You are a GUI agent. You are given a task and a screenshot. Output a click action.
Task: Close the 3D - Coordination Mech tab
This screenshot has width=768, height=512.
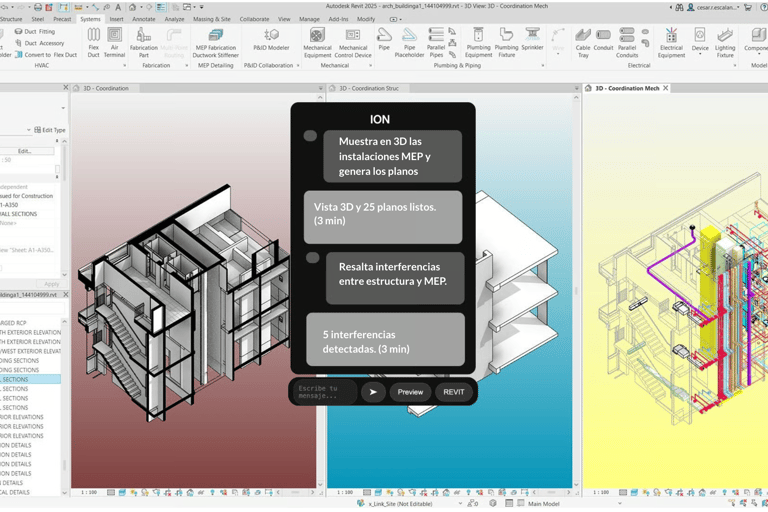pos(665,88)
